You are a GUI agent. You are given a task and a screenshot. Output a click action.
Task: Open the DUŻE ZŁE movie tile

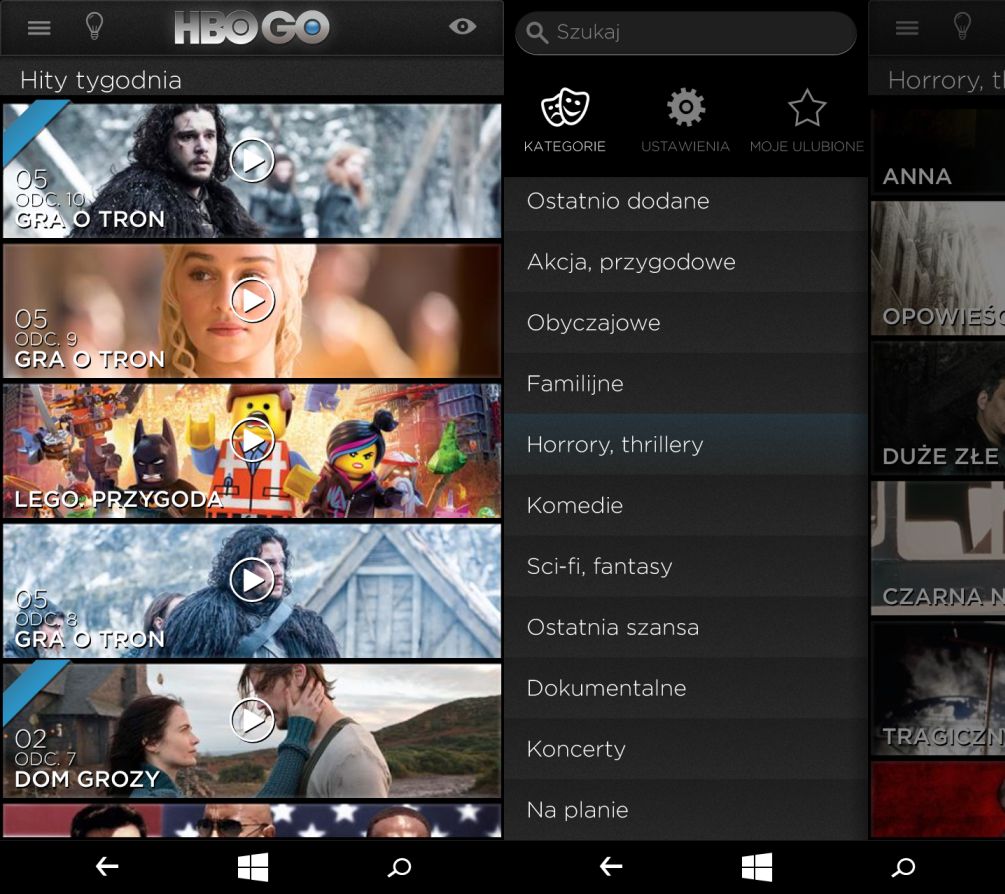[938, 408]
